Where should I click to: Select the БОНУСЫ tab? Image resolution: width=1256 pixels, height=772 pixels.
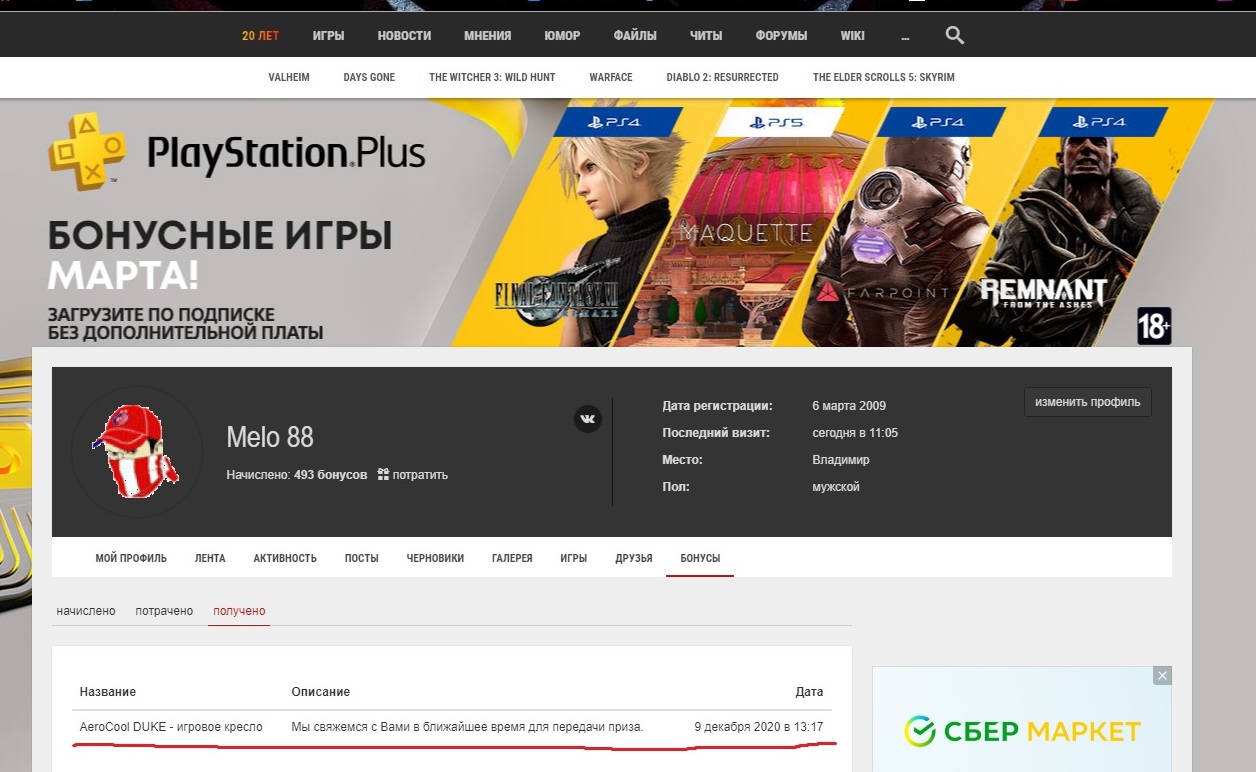[x=700, y=558]
